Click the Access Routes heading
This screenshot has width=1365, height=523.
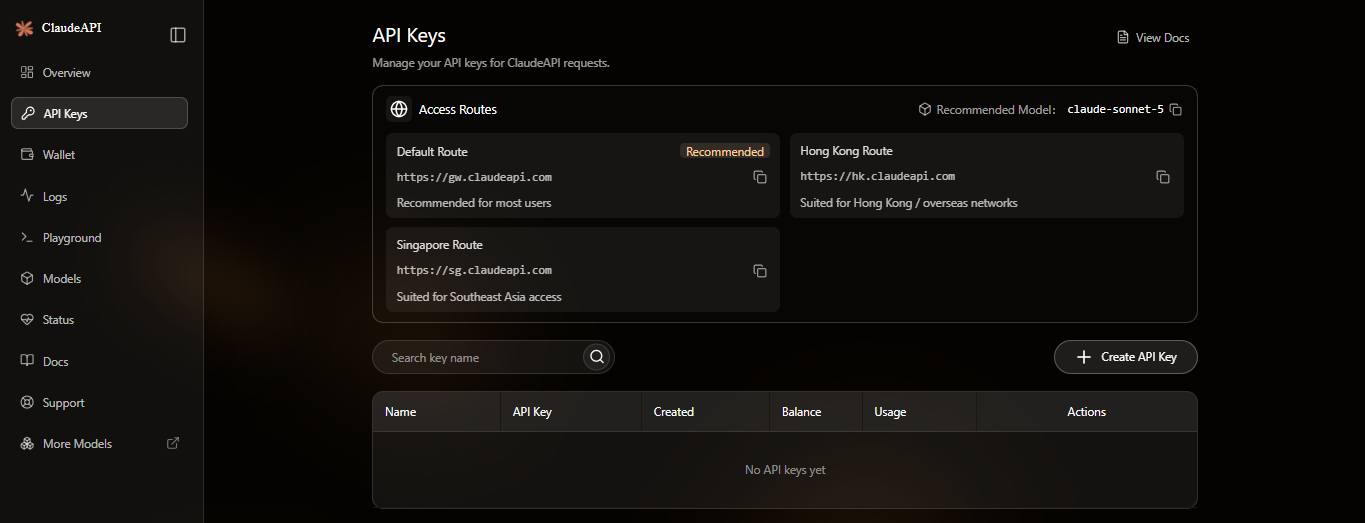coord(458,110)
